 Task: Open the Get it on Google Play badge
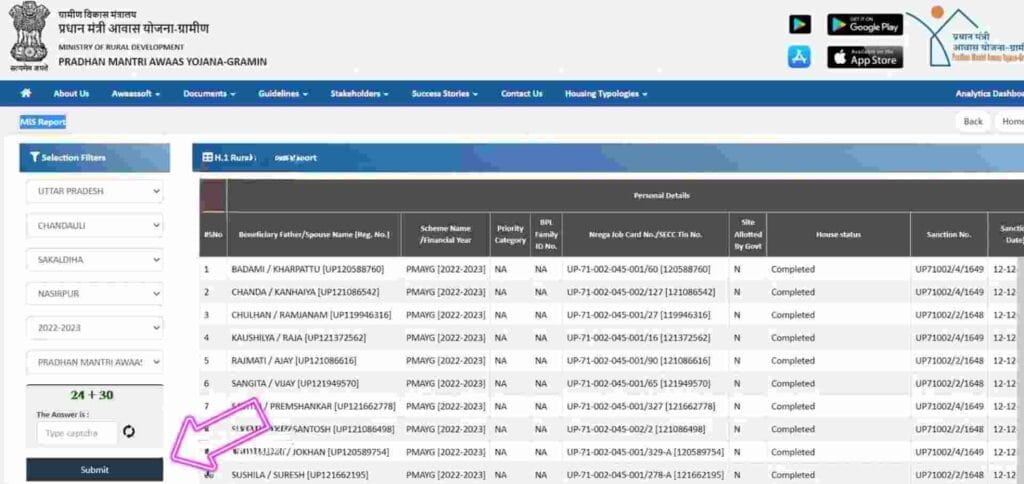pyautogui.click(x=865, y=25)
